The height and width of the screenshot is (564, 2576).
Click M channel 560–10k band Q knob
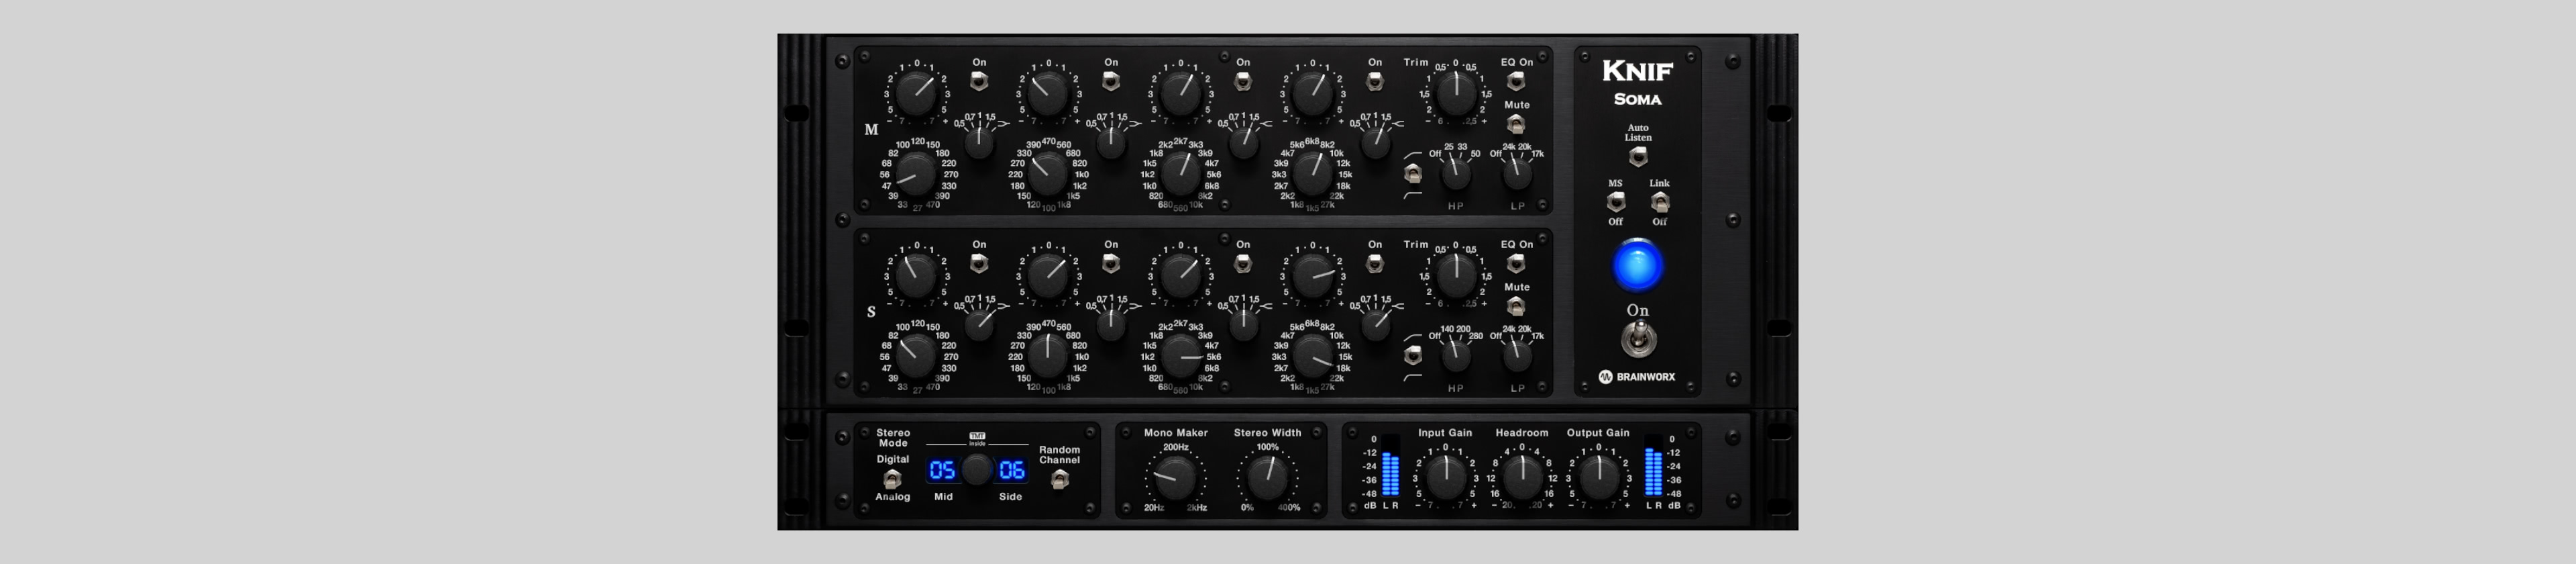[1243, 143]
